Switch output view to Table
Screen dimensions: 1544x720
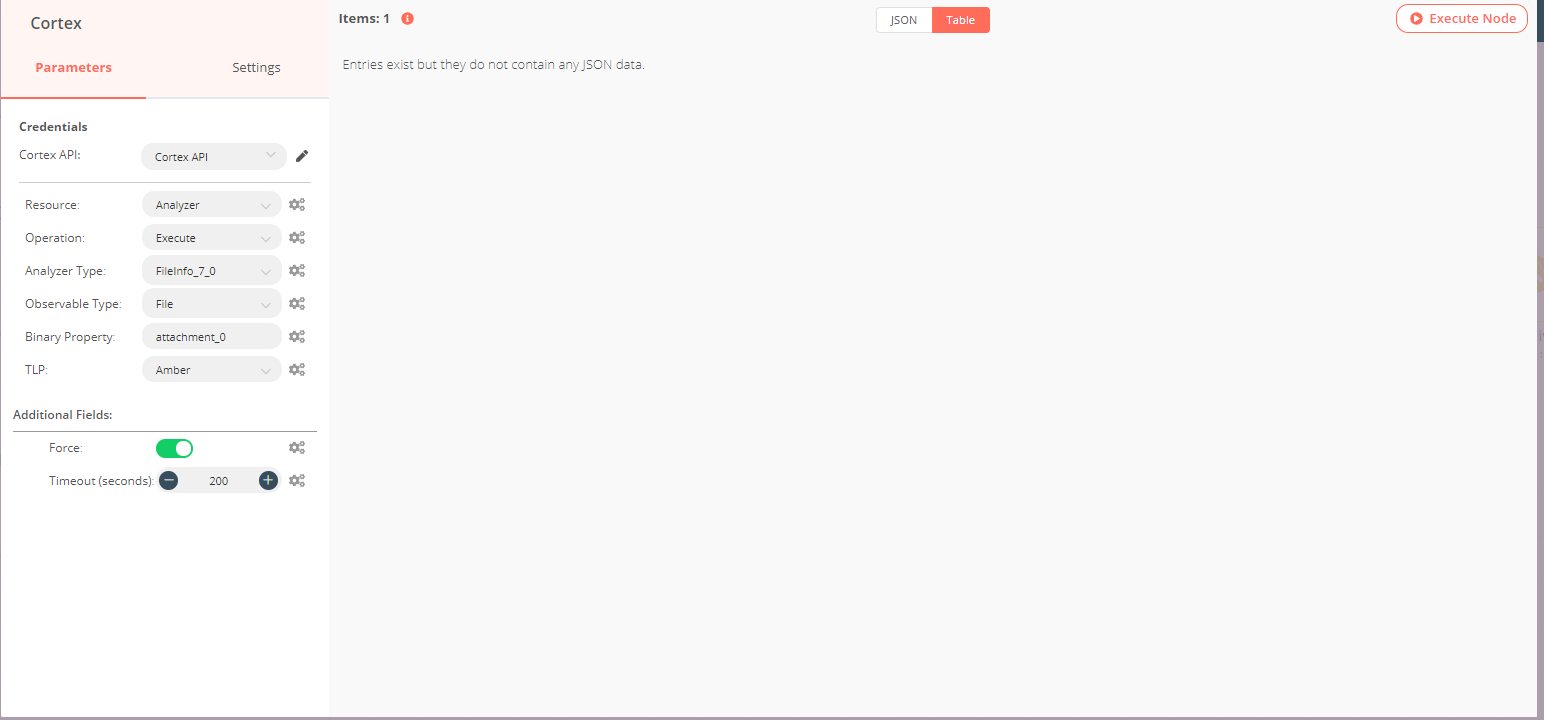961,20
